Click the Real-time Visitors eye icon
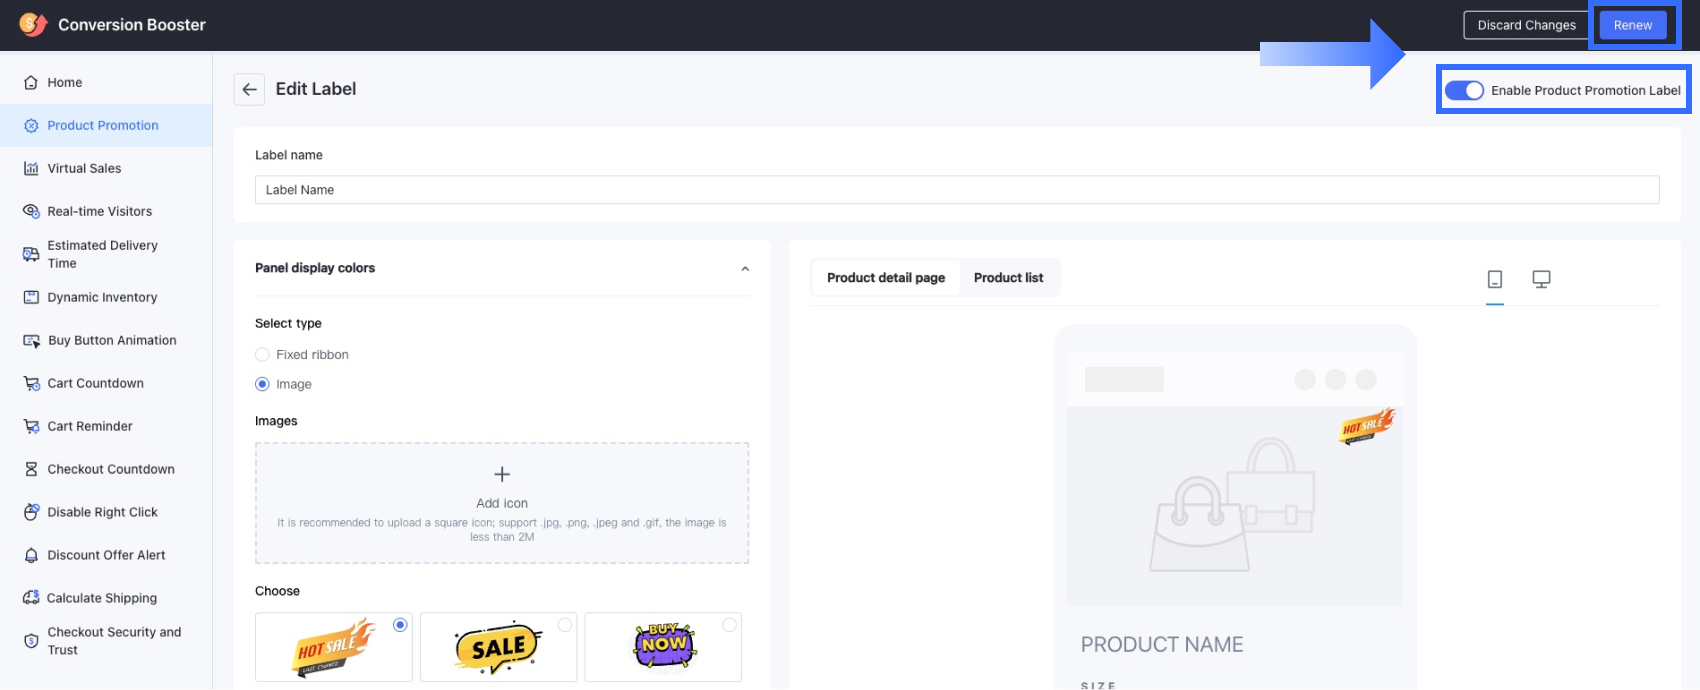The image size is (1700, 690). pyautogui.click(x=31, y=211)
